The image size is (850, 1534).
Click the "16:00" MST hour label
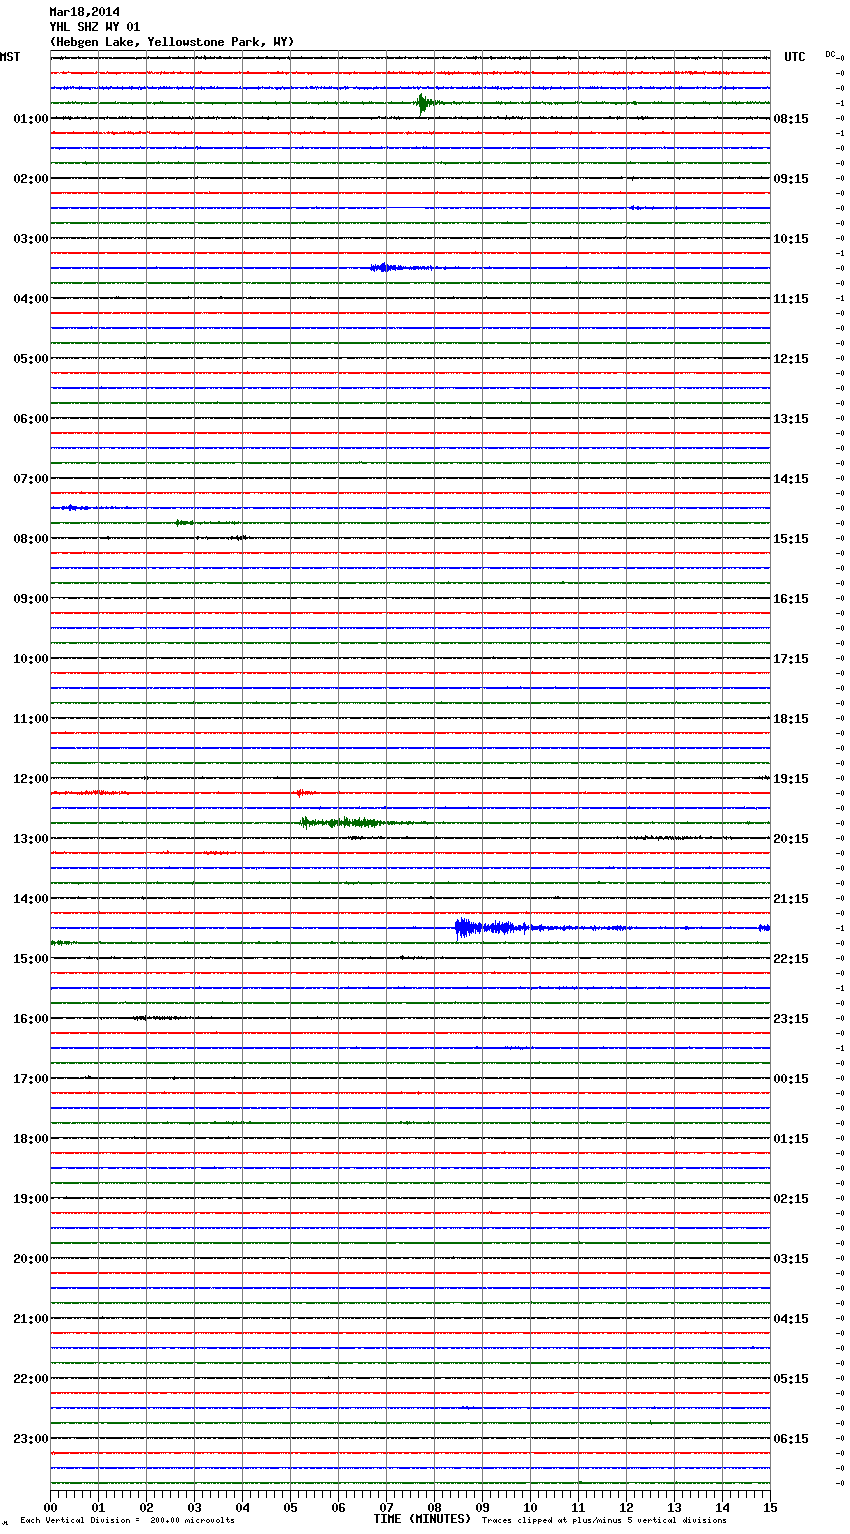pos(31,1019)
